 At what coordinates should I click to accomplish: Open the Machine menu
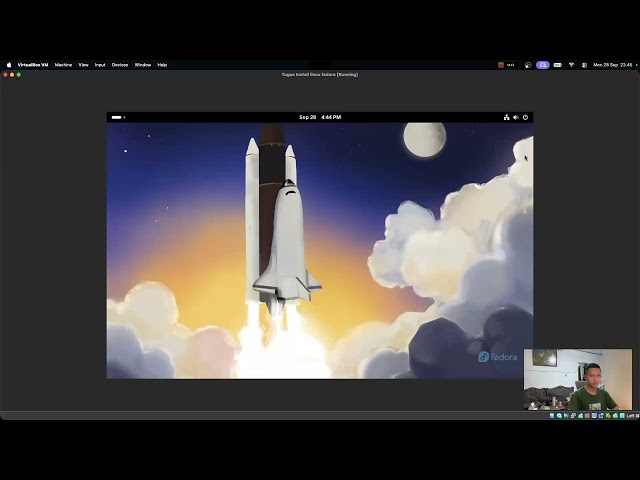pos(63,65)
